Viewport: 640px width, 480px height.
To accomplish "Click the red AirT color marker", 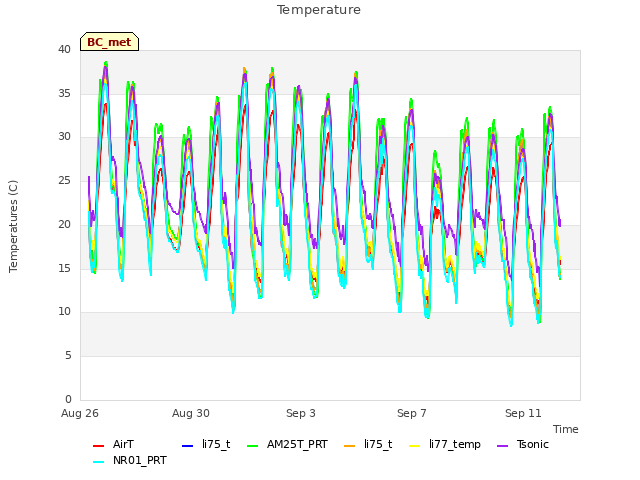I will point(98,446).
